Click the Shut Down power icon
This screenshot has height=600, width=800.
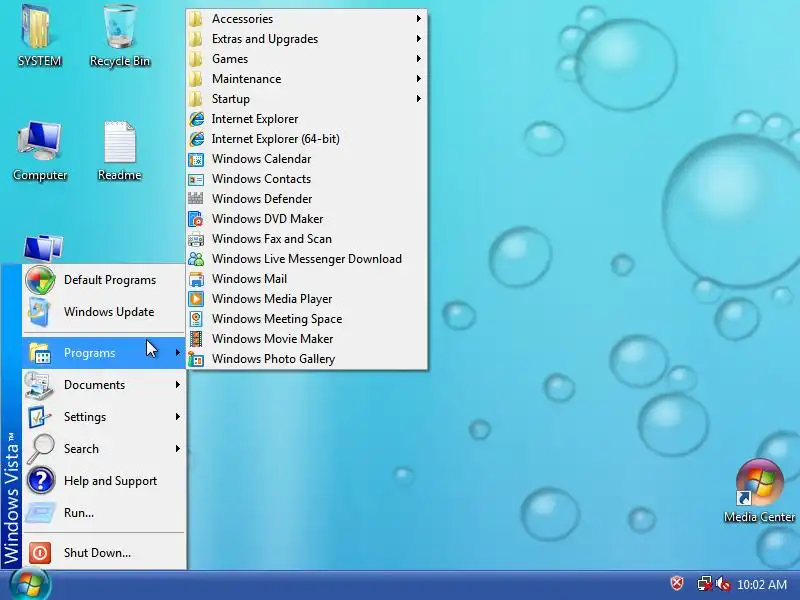pyautogui.click(x=40, y=553)
